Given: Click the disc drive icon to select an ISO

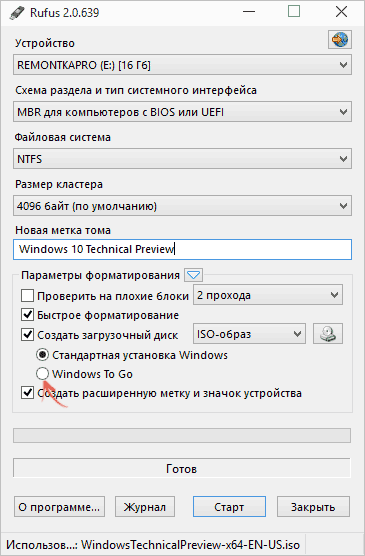Looking at the screenshot, I should coord(328,334).
